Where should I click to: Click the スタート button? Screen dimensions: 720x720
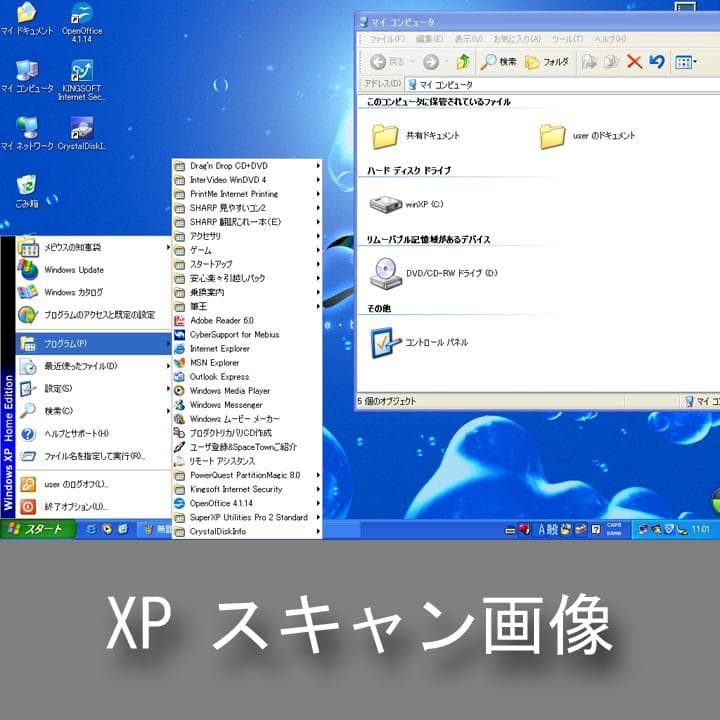coord(38,529)
